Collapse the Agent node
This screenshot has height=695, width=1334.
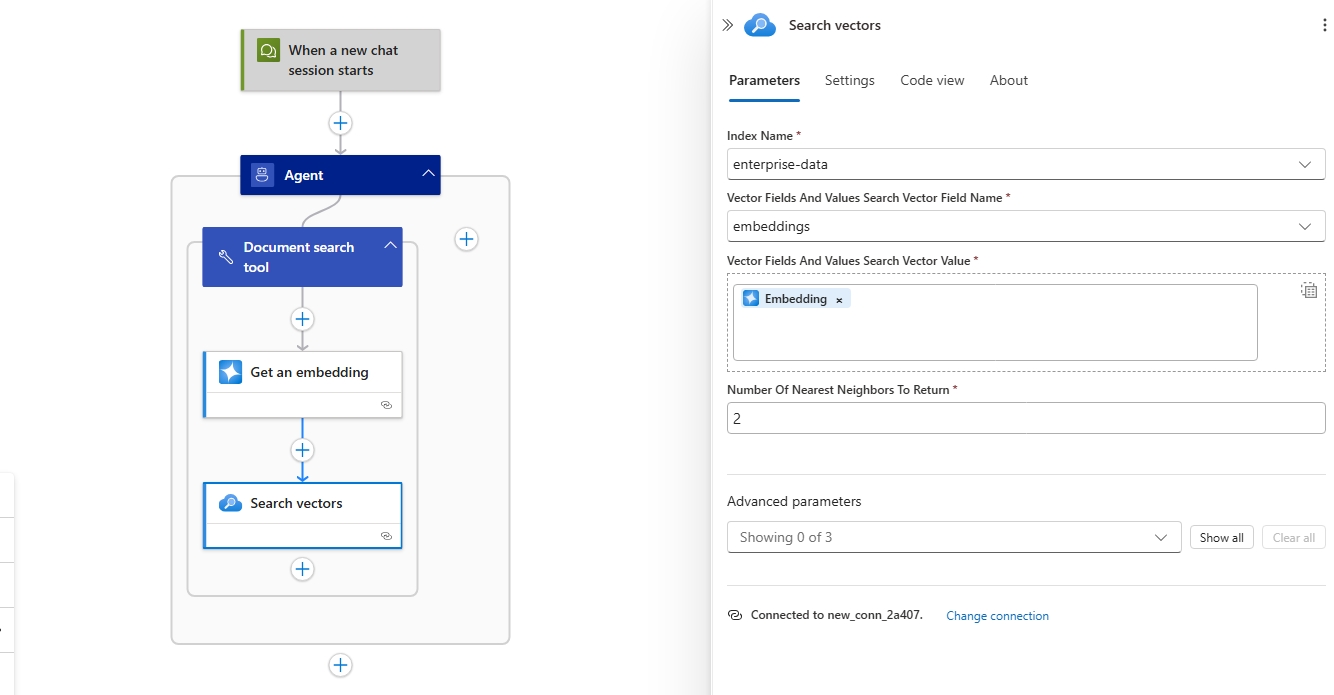pos(428,174)
